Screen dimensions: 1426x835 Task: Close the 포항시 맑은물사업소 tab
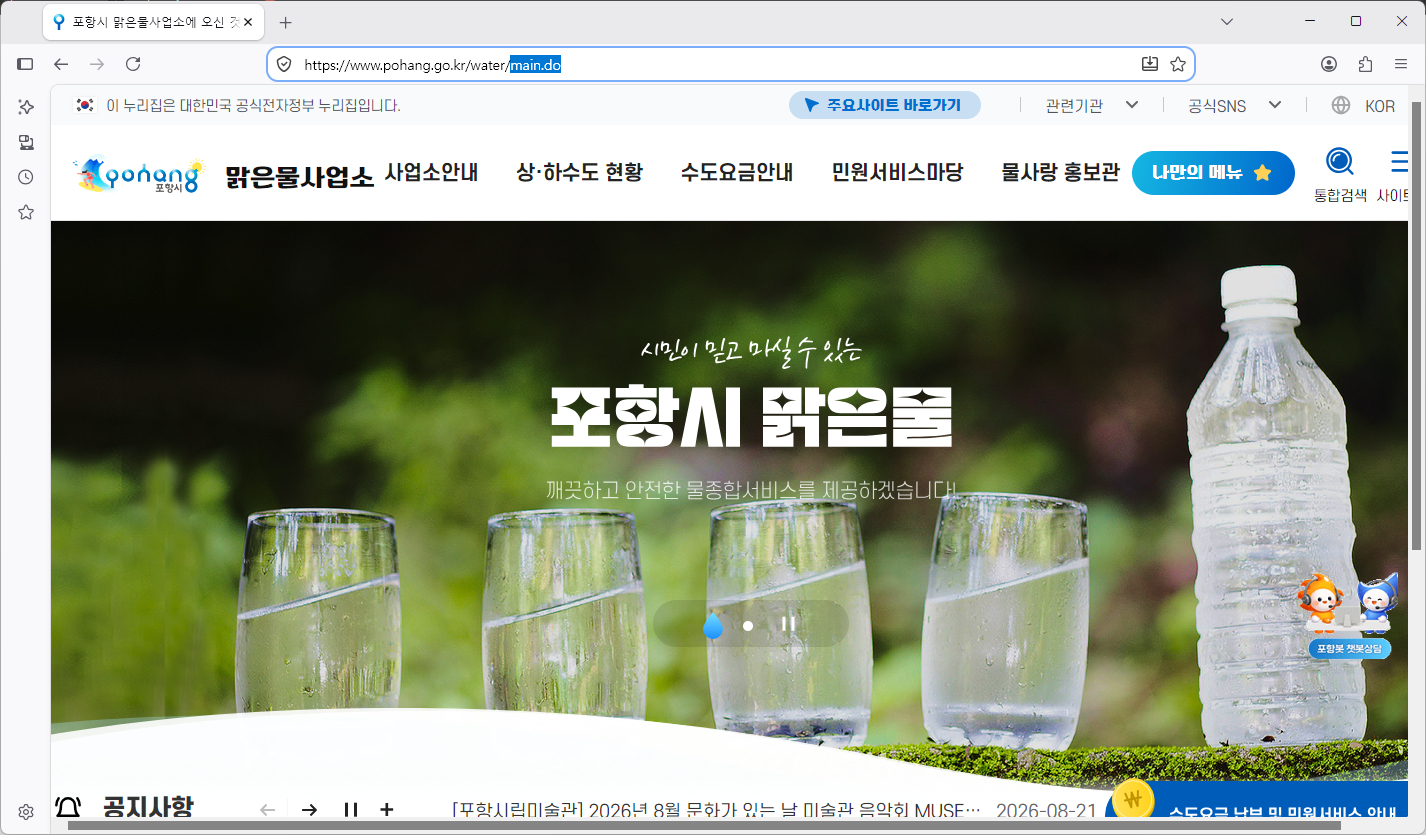248,22
